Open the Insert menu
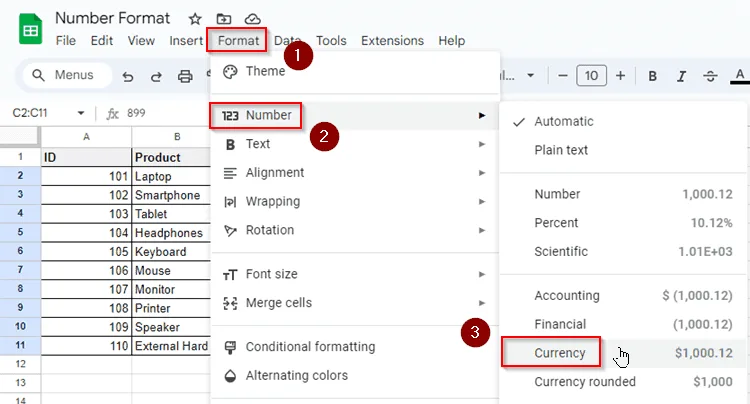 click(x=186, y=41)
